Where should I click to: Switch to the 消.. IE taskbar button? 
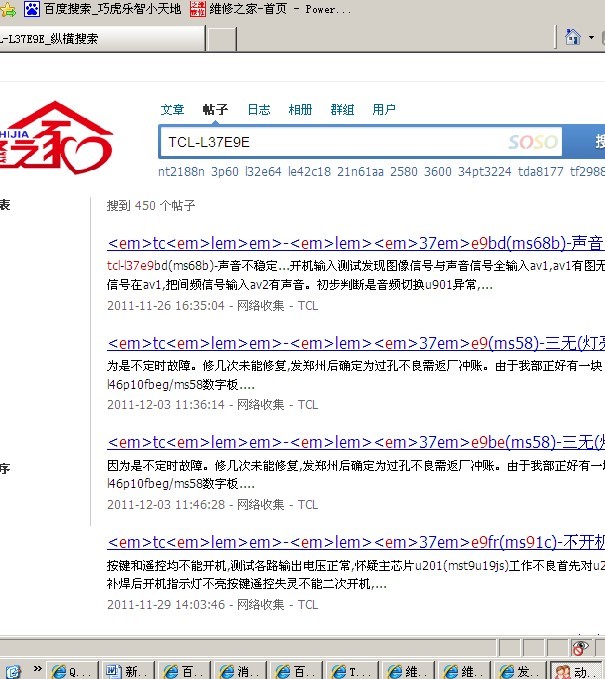[240, 671]
